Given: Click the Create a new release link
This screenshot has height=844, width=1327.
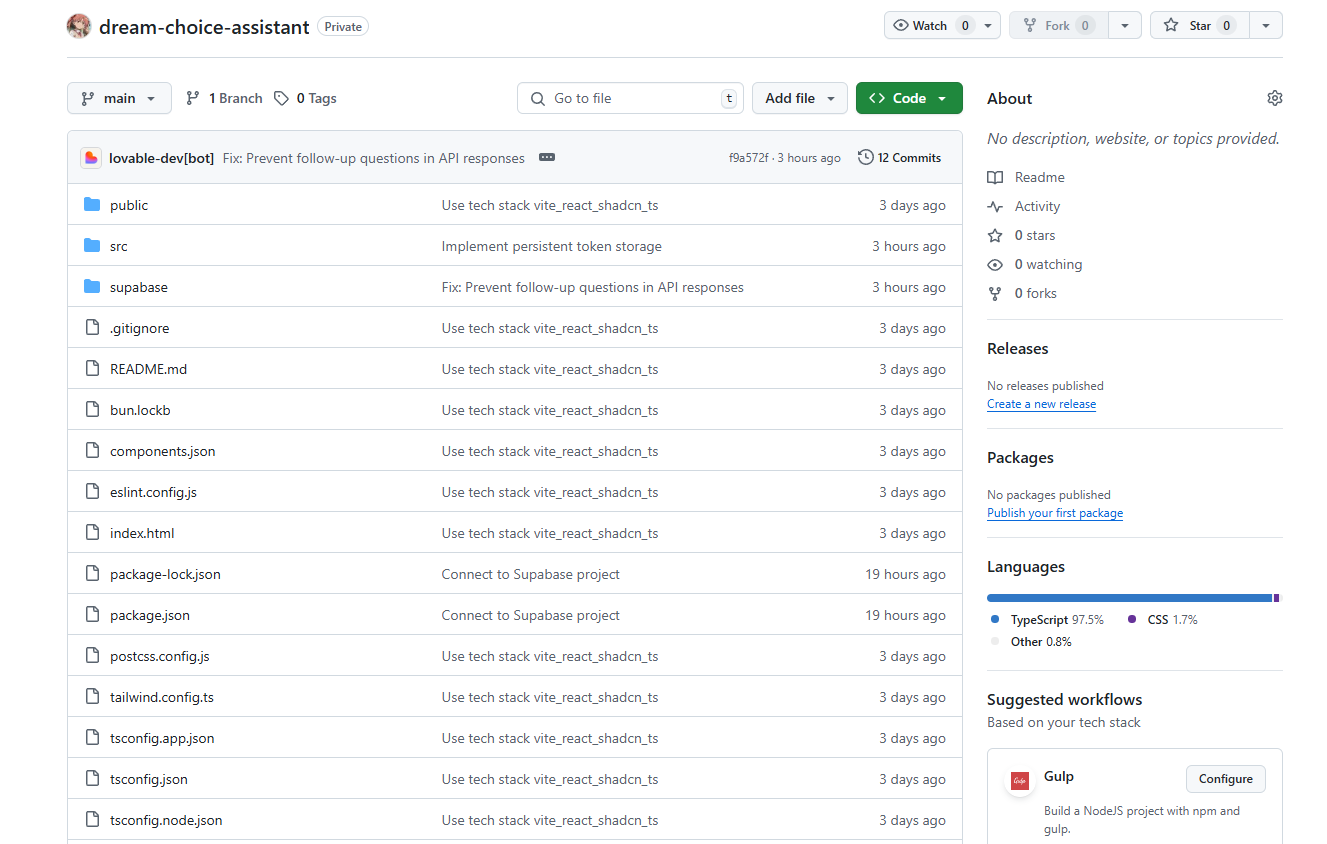Looking at the screenshot, I should [x=1041, y=404].
